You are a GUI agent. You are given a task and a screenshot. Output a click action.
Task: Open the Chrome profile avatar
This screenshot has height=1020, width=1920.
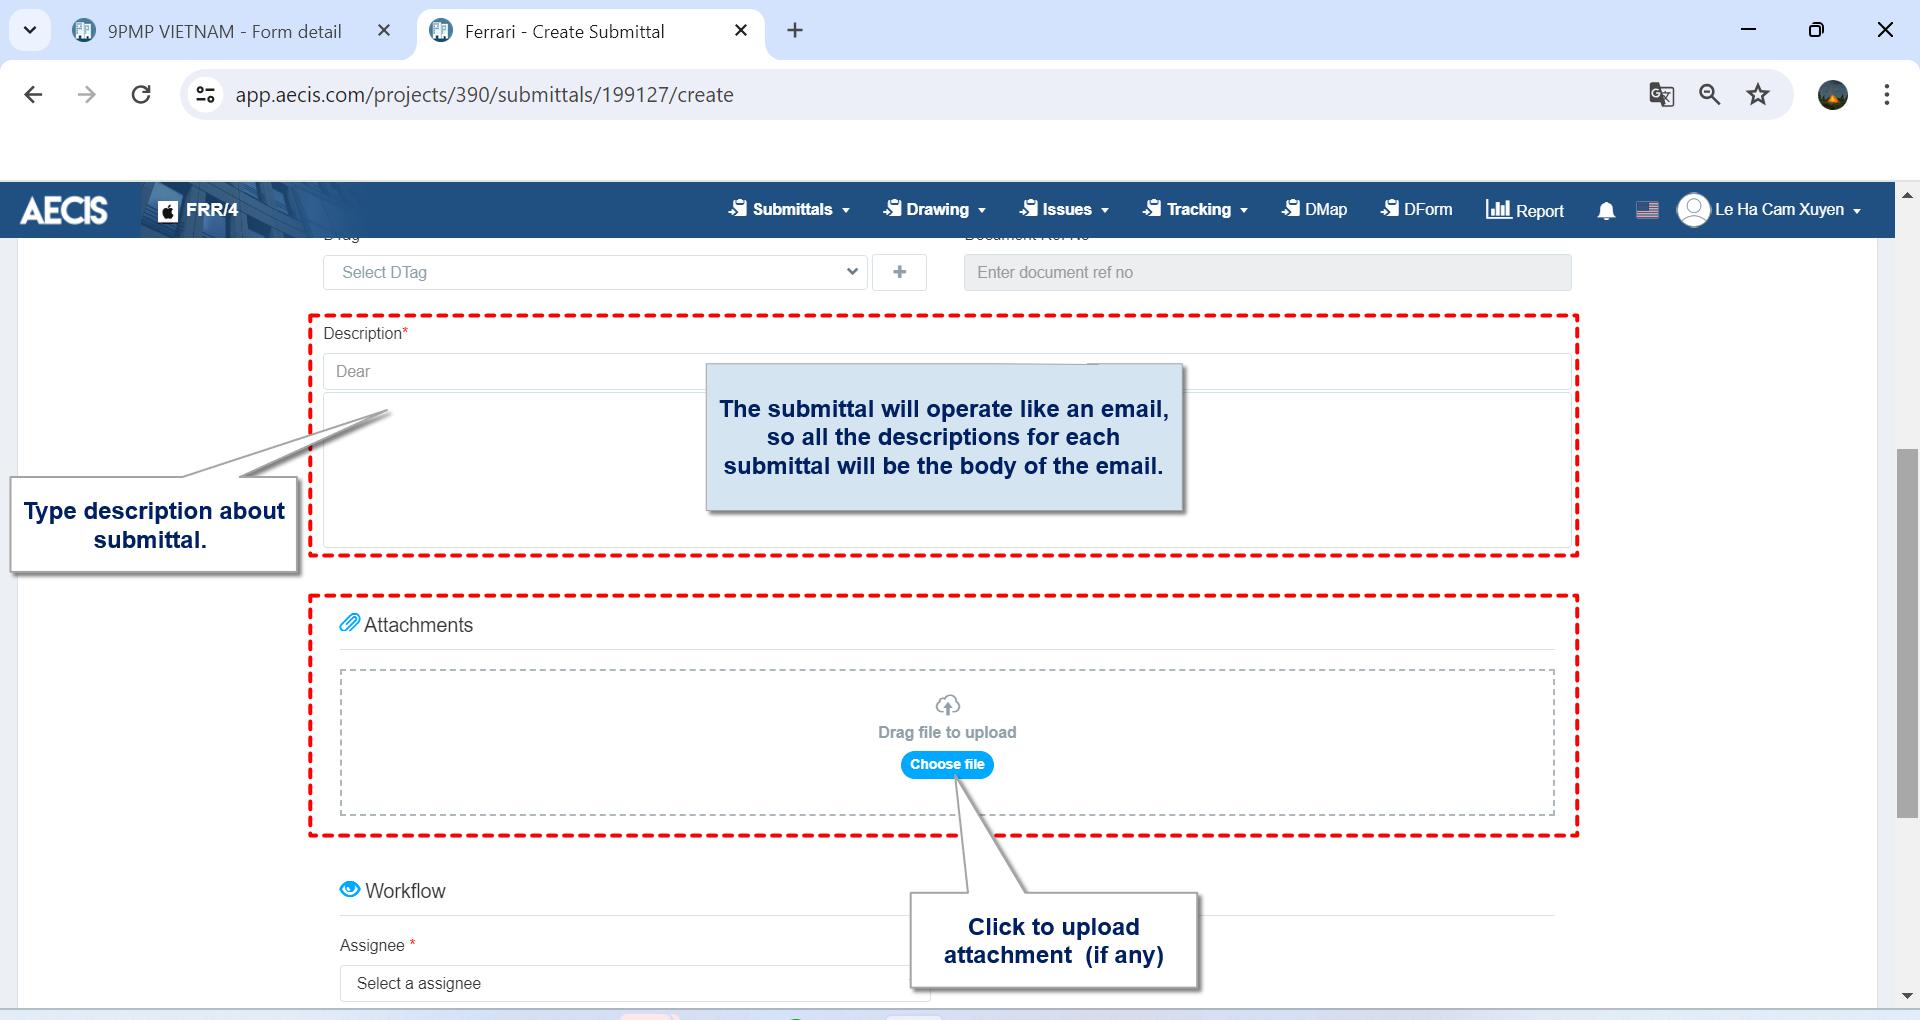[x=1833, y=95]
